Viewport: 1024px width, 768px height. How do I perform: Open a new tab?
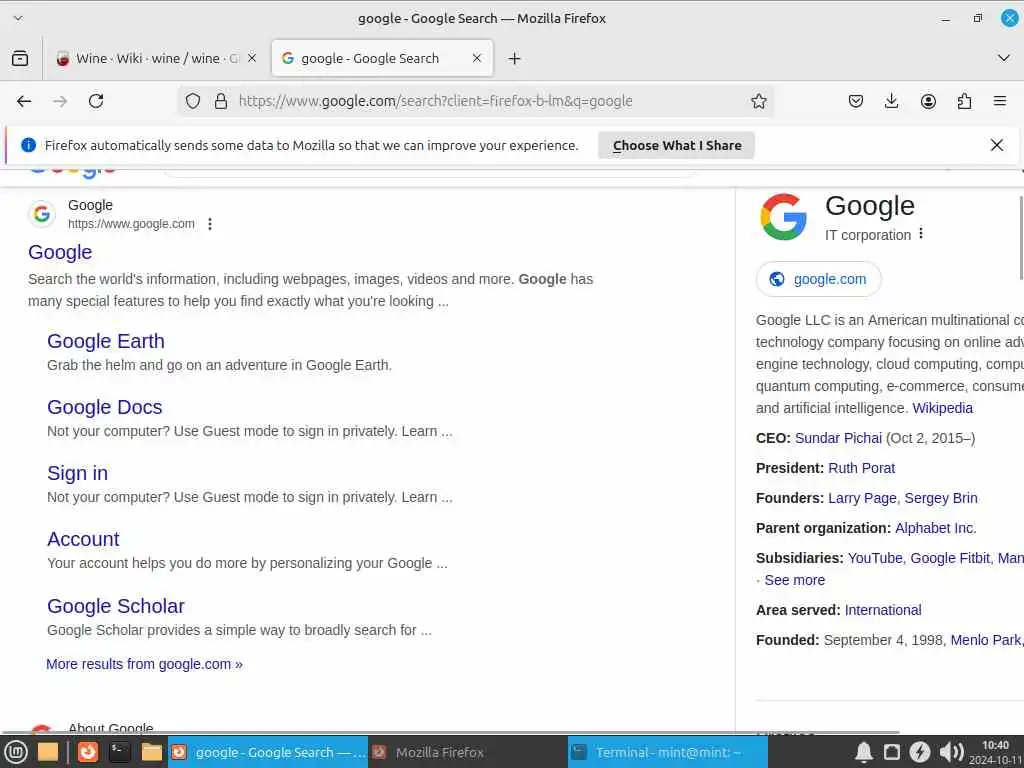pyautogui.click(x=515, y=59)
